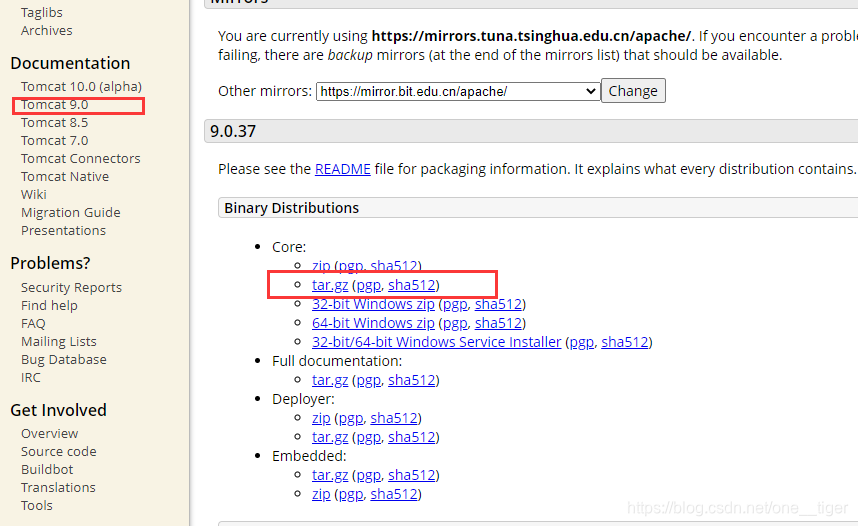Open Get Involved Overview link
The height and width of the screenshot is (526, 858).
point(49,433)
